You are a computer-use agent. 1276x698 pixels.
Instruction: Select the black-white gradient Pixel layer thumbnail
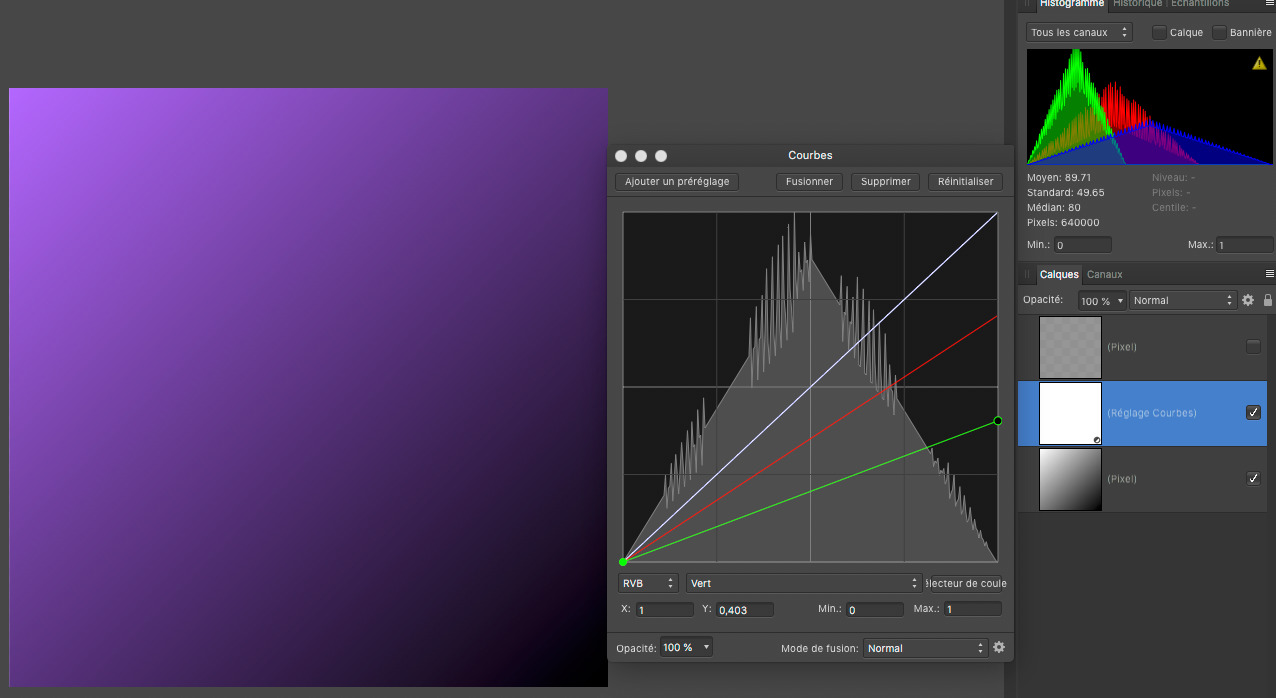click(x=1070, y=479)
